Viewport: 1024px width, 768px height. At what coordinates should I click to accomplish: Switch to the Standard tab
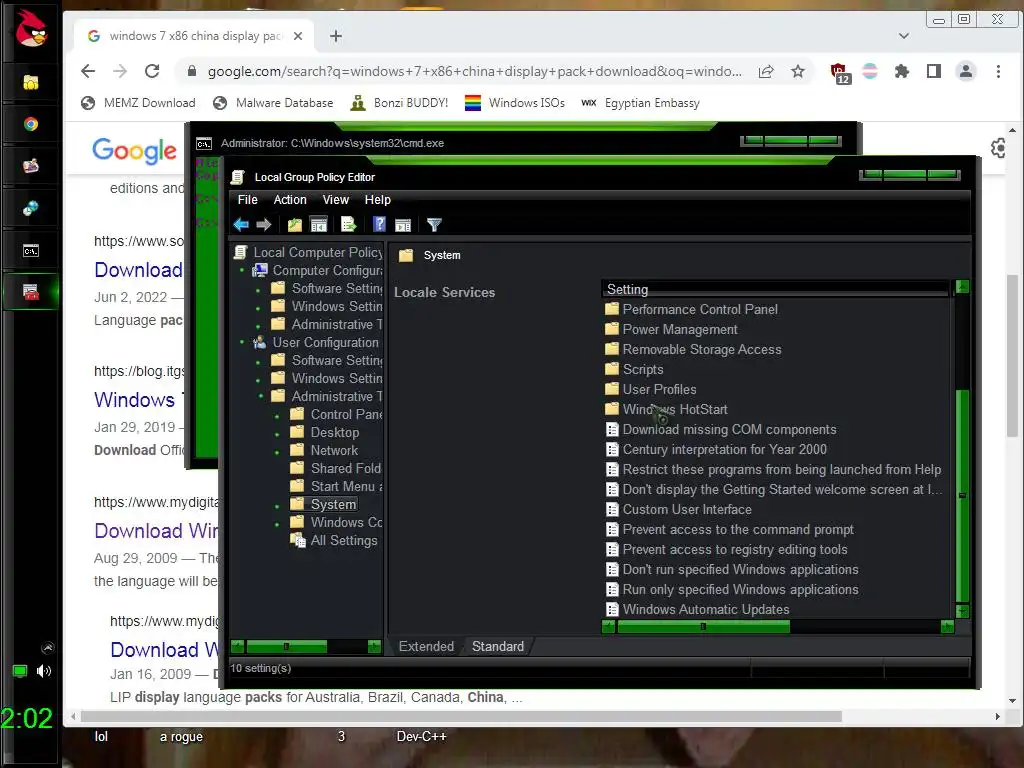click(x=498, y=646)
